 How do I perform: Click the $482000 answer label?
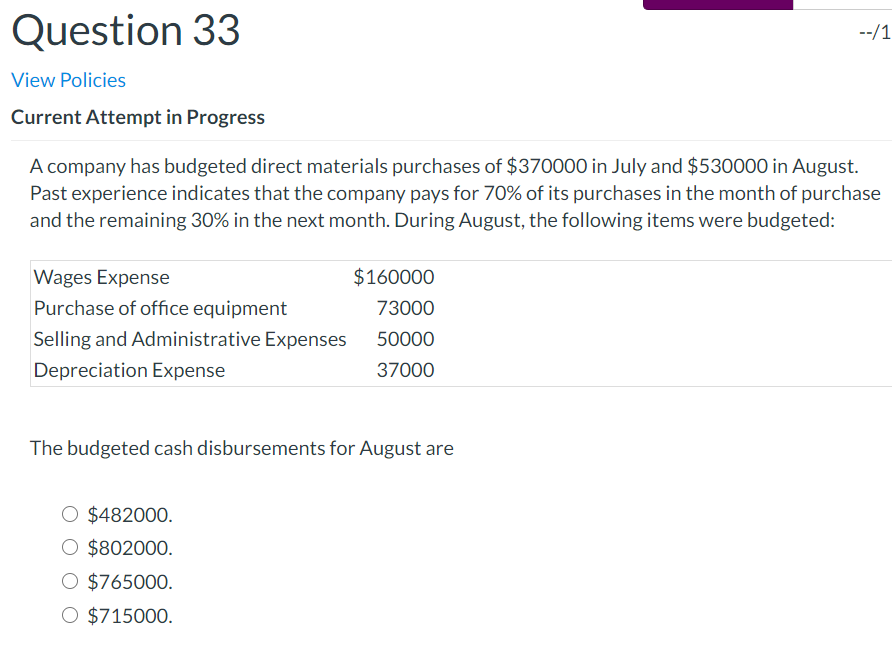click(129, 514)
